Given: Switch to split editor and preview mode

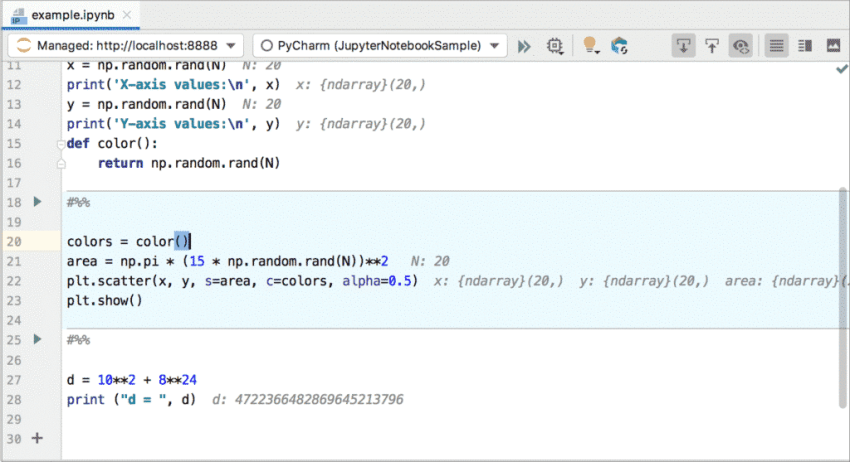Looking at the screenshot, I should point(804,46).
